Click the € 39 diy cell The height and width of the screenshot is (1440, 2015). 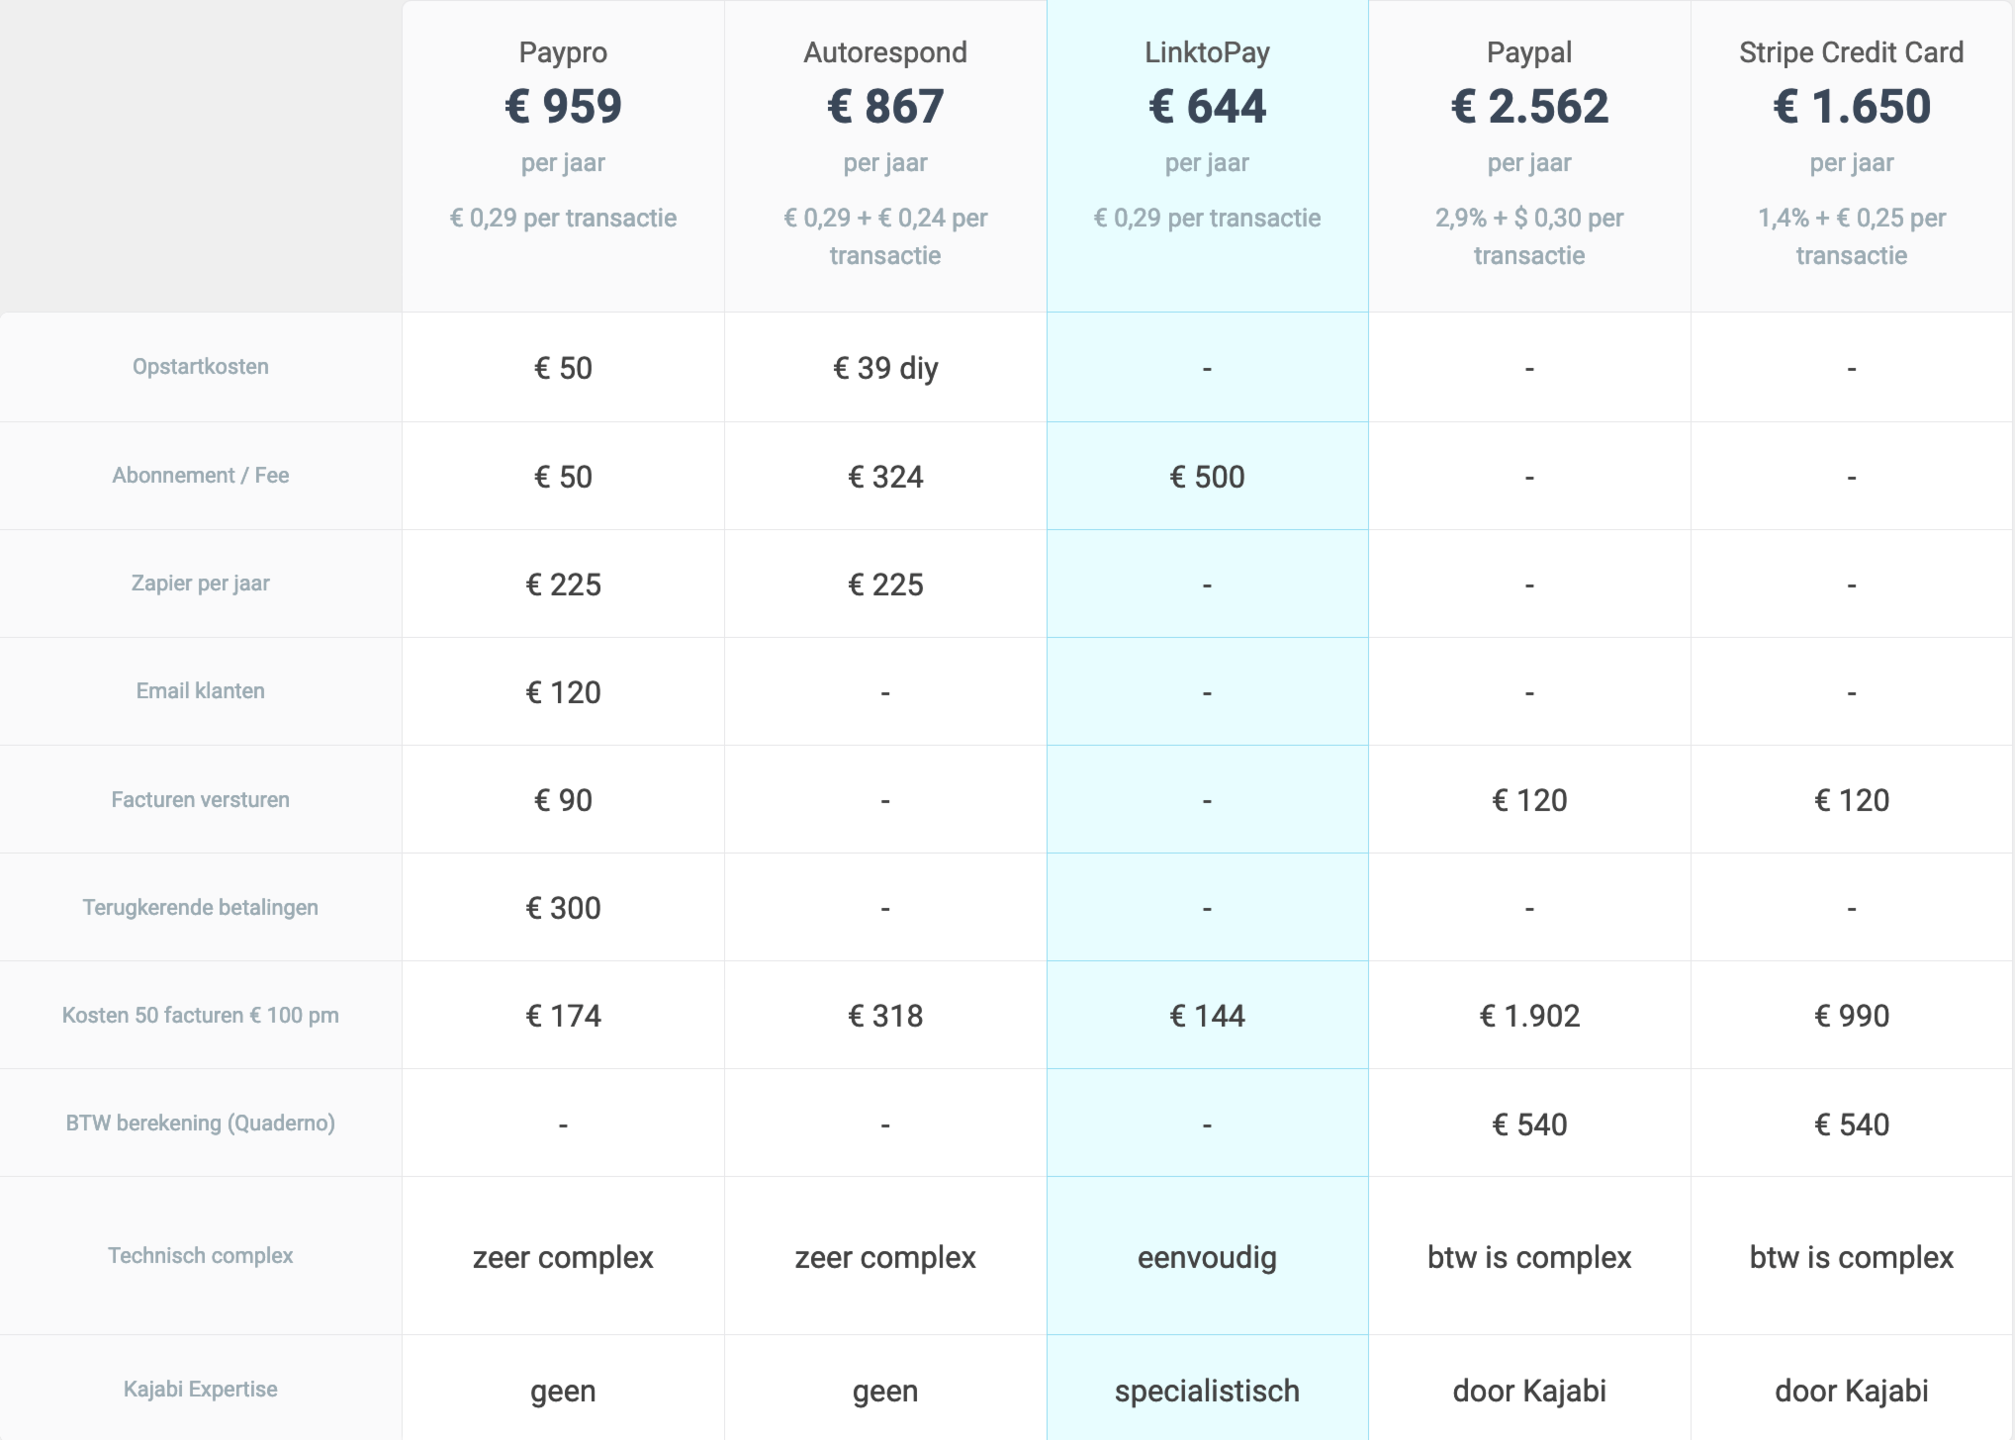pos(885,368)
